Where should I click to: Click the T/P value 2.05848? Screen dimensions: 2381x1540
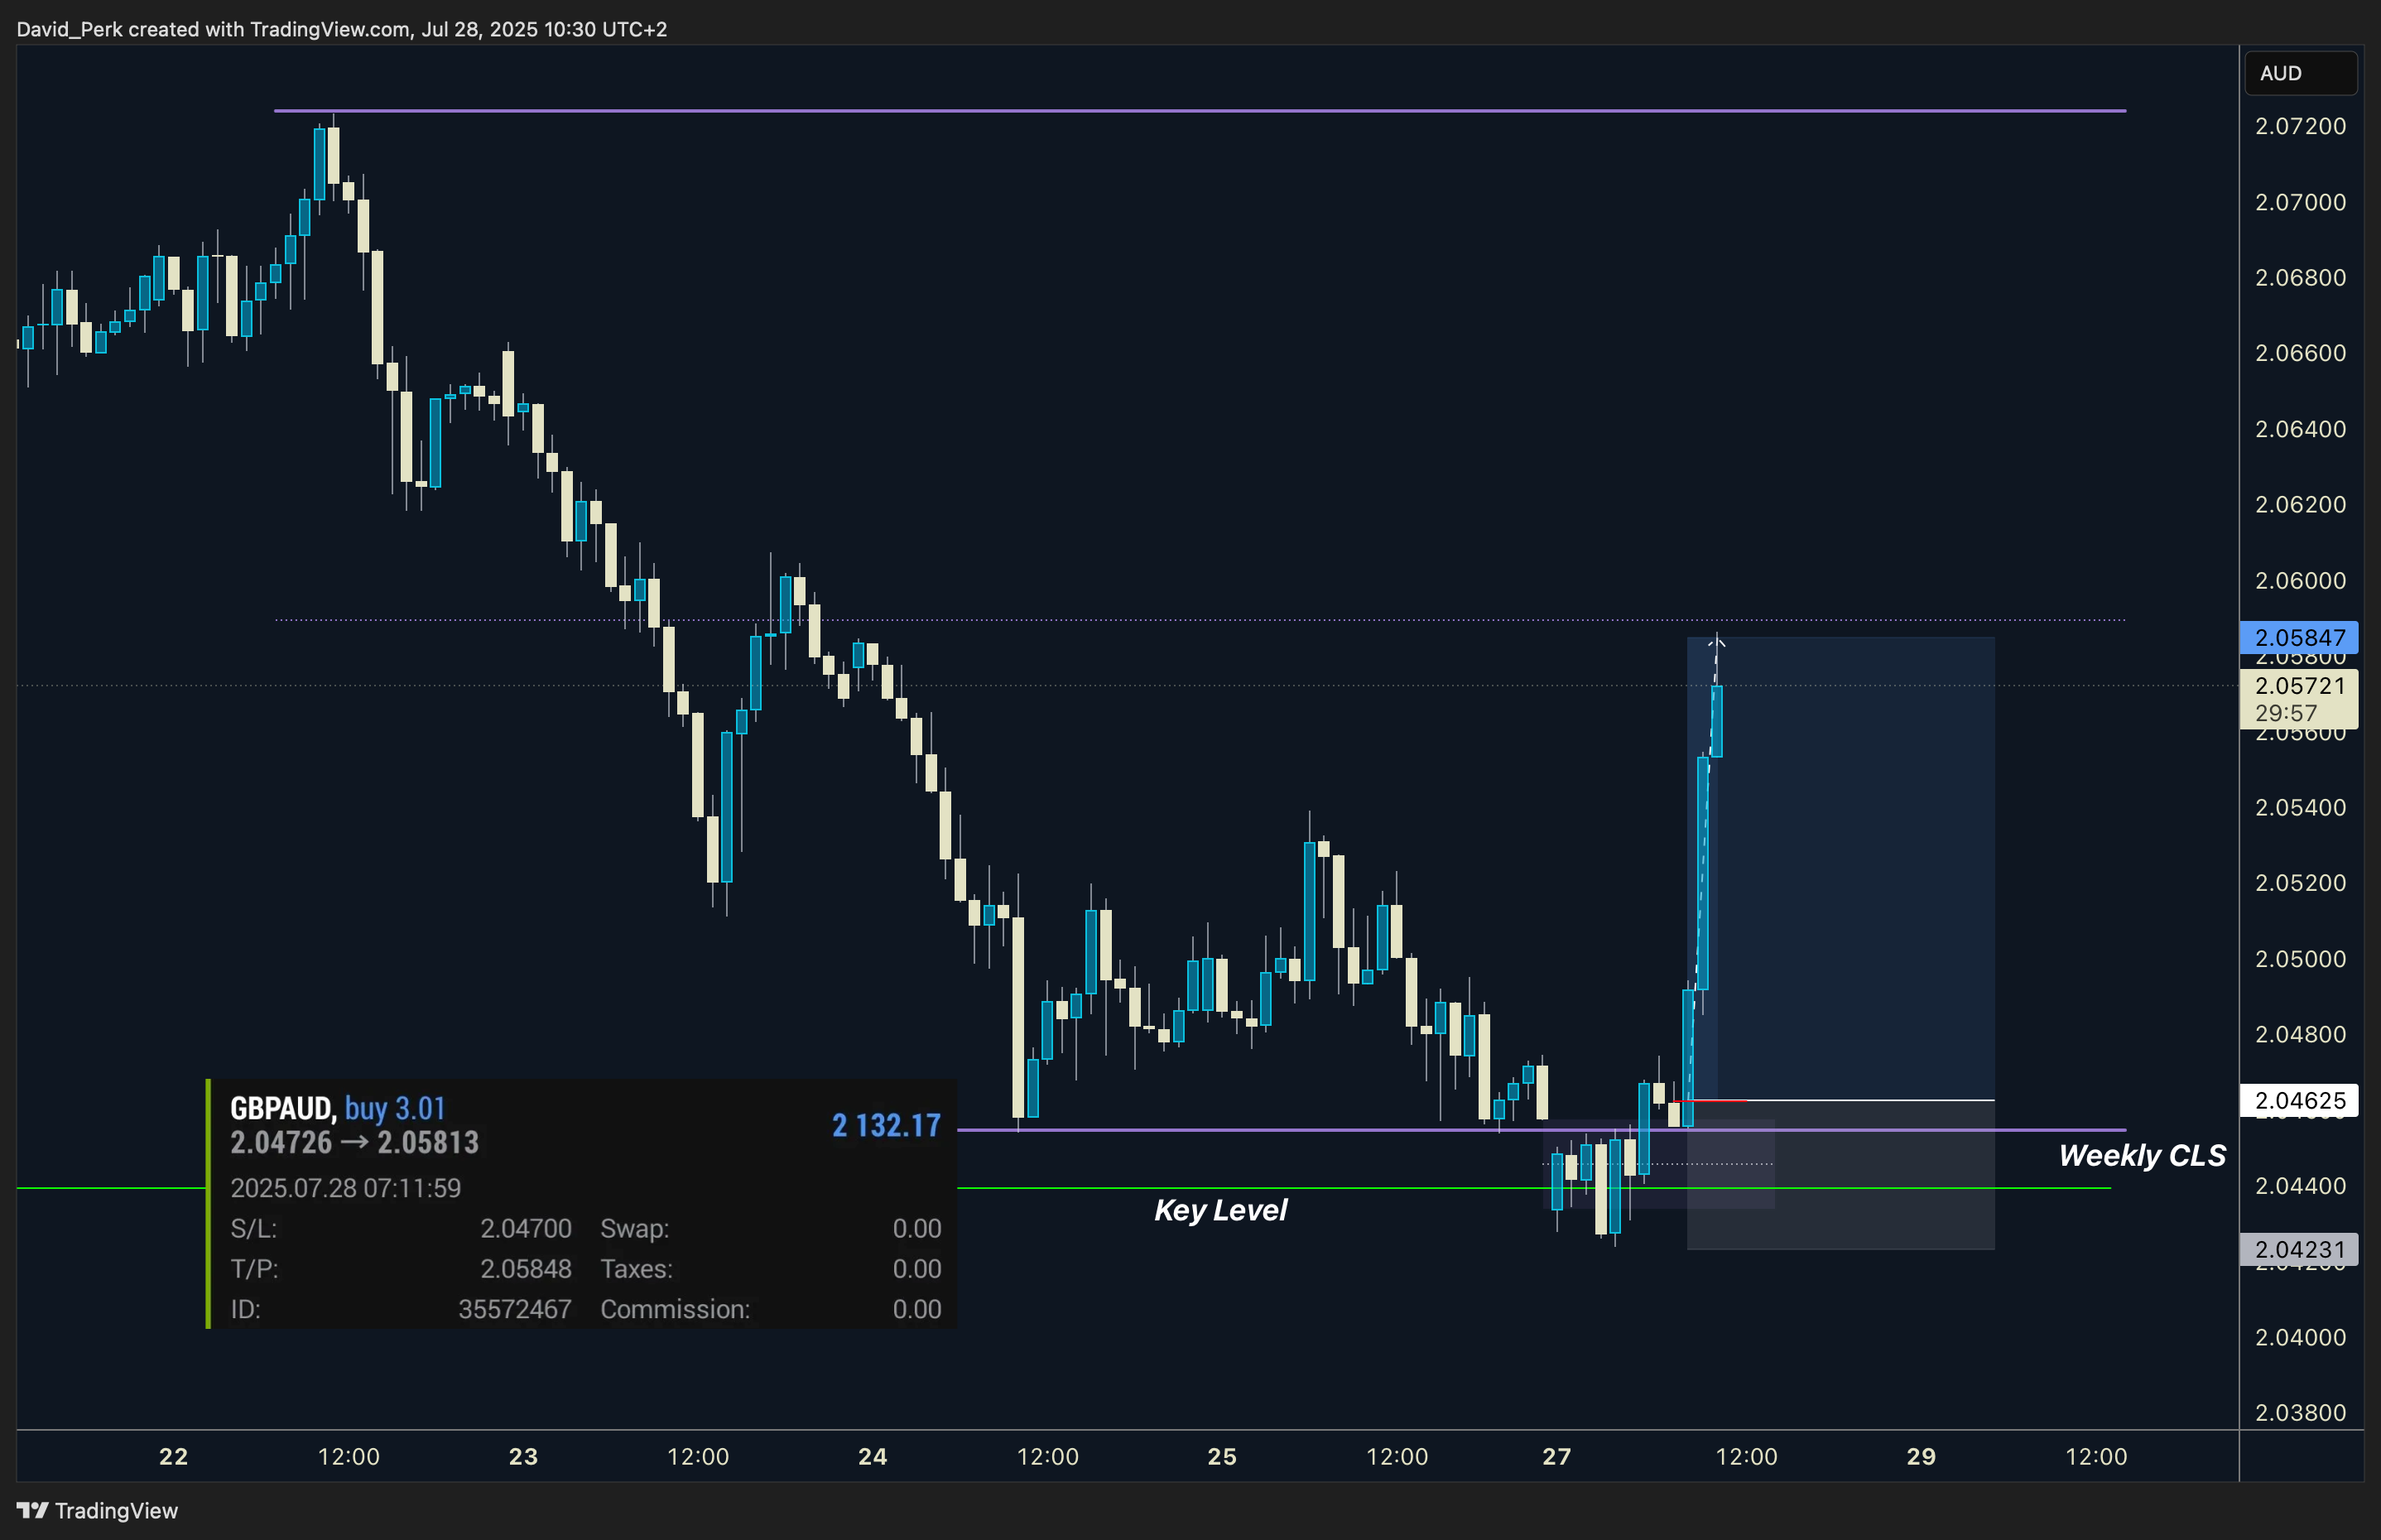(526, 1269)
